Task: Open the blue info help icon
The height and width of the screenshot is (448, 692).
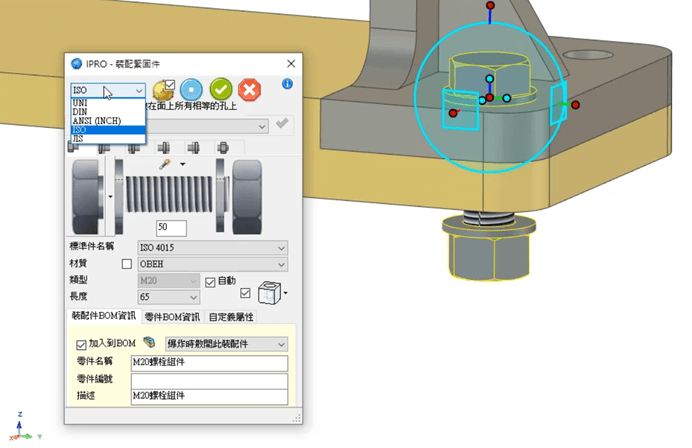Action: (287, 83)
